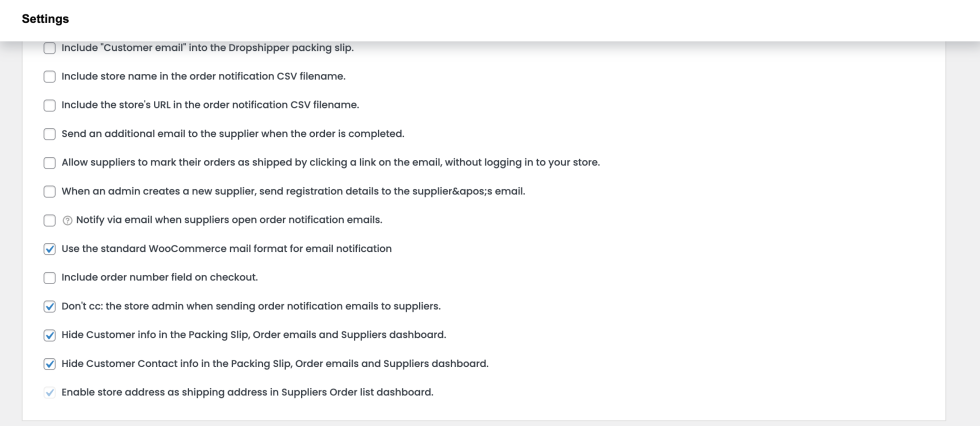980x426 pixels.
Task: Click the 'Enable store address as shipping address' label text
Action: [x=247, y=392]
